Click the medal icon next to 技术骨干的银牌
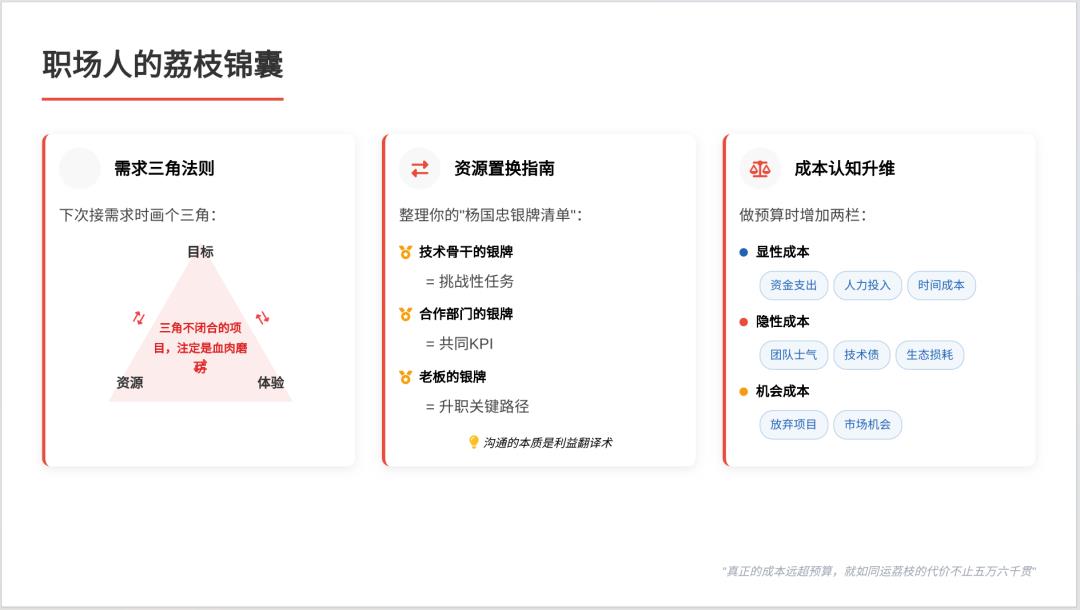This screenshot has height=610, width=1080. (x=406, y=252)
